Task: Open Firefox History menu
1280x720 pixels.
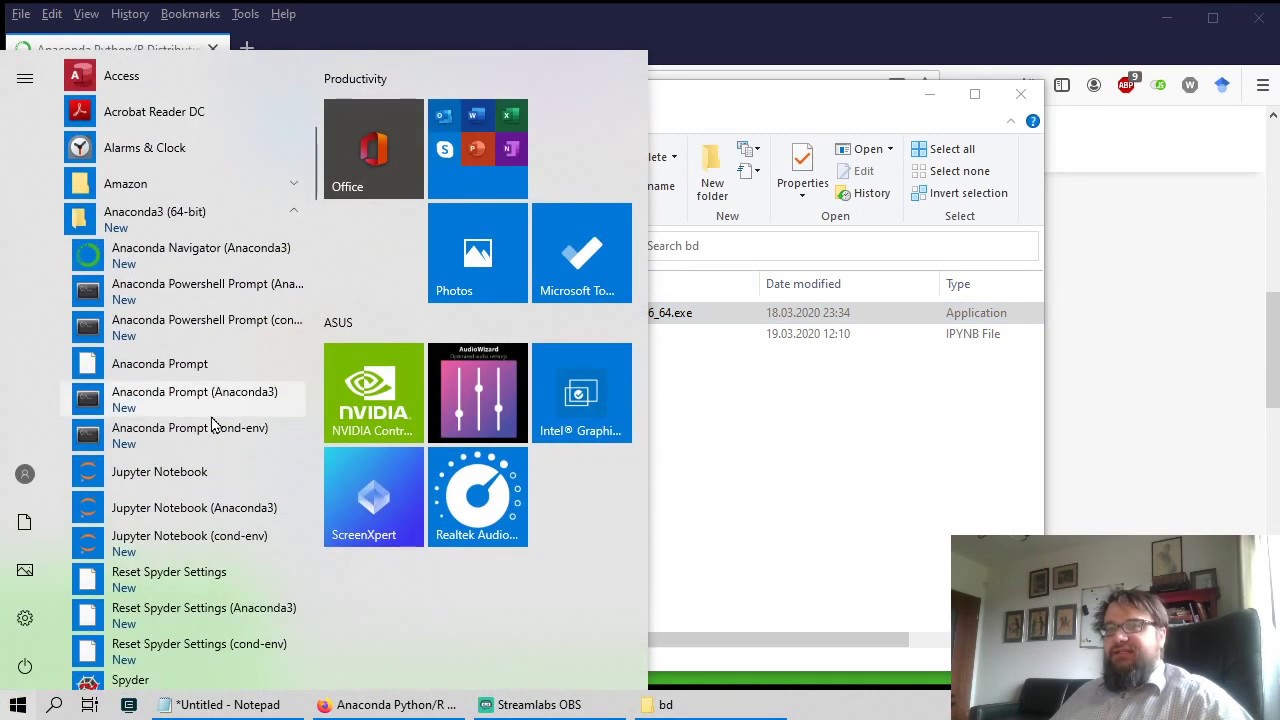Action: coord(129,14)
